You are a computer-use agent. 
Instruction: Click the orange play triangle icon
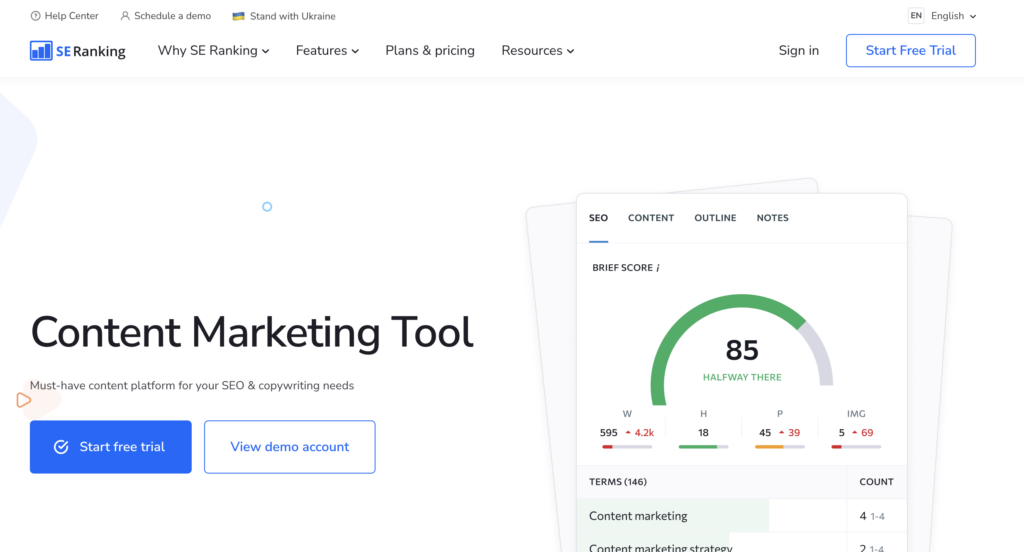pos(24,400)
